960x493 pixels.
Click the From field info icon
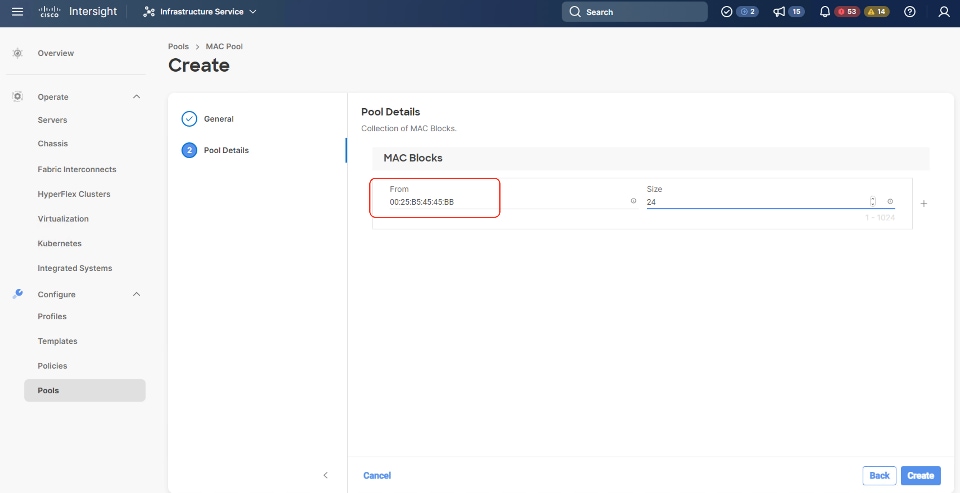coord(633,201)
